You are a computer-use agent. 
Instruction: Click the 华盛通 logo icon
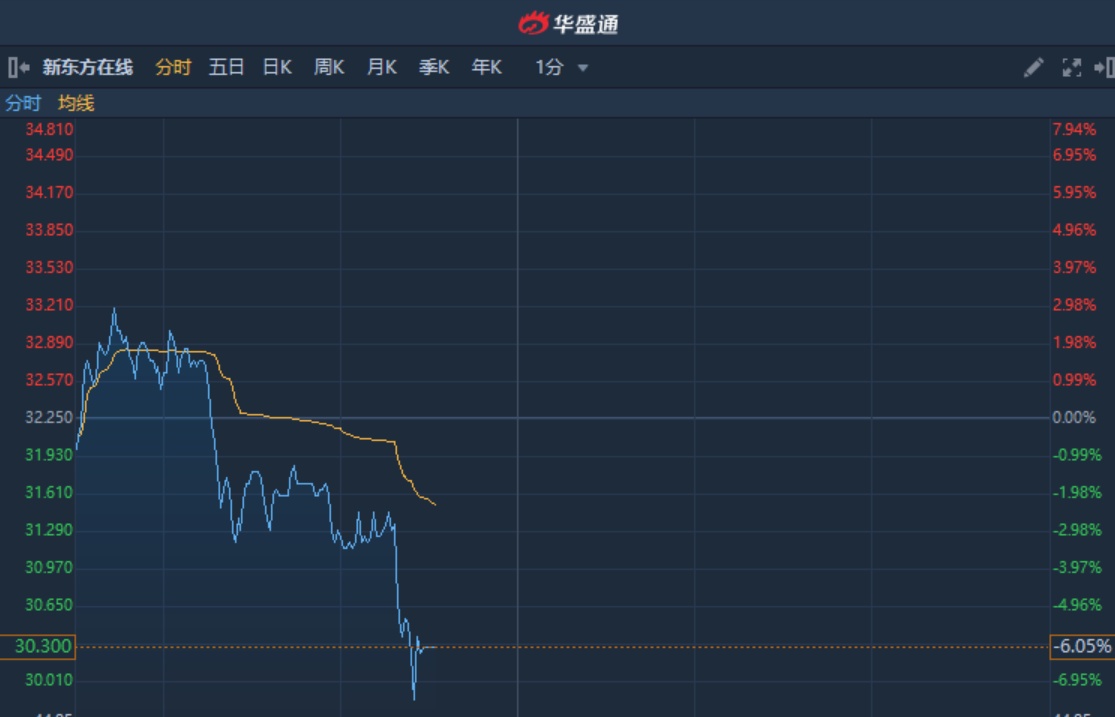534,23
